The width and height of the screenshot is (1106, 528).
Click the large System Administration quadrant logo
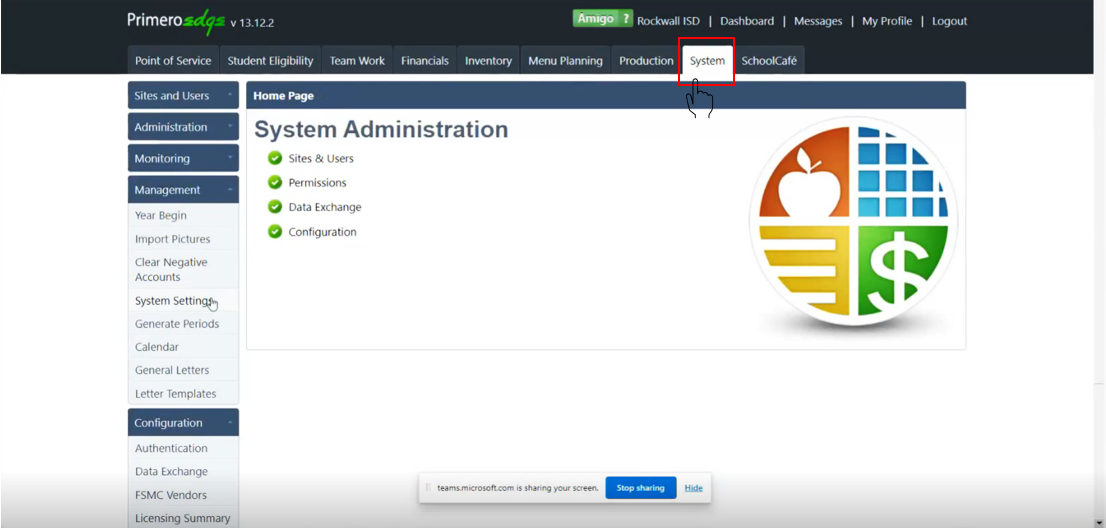click(853, 225)
